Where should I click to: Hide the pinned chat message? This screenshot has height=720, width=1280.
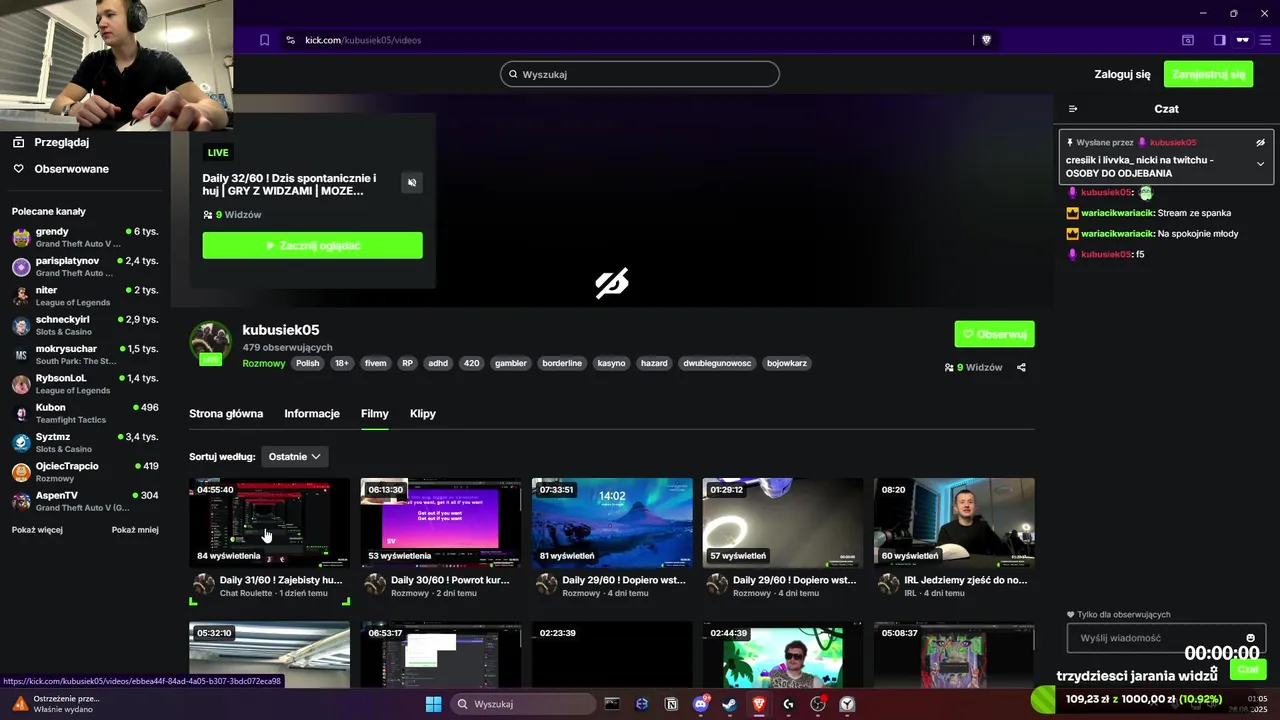tap(1260, 142)
